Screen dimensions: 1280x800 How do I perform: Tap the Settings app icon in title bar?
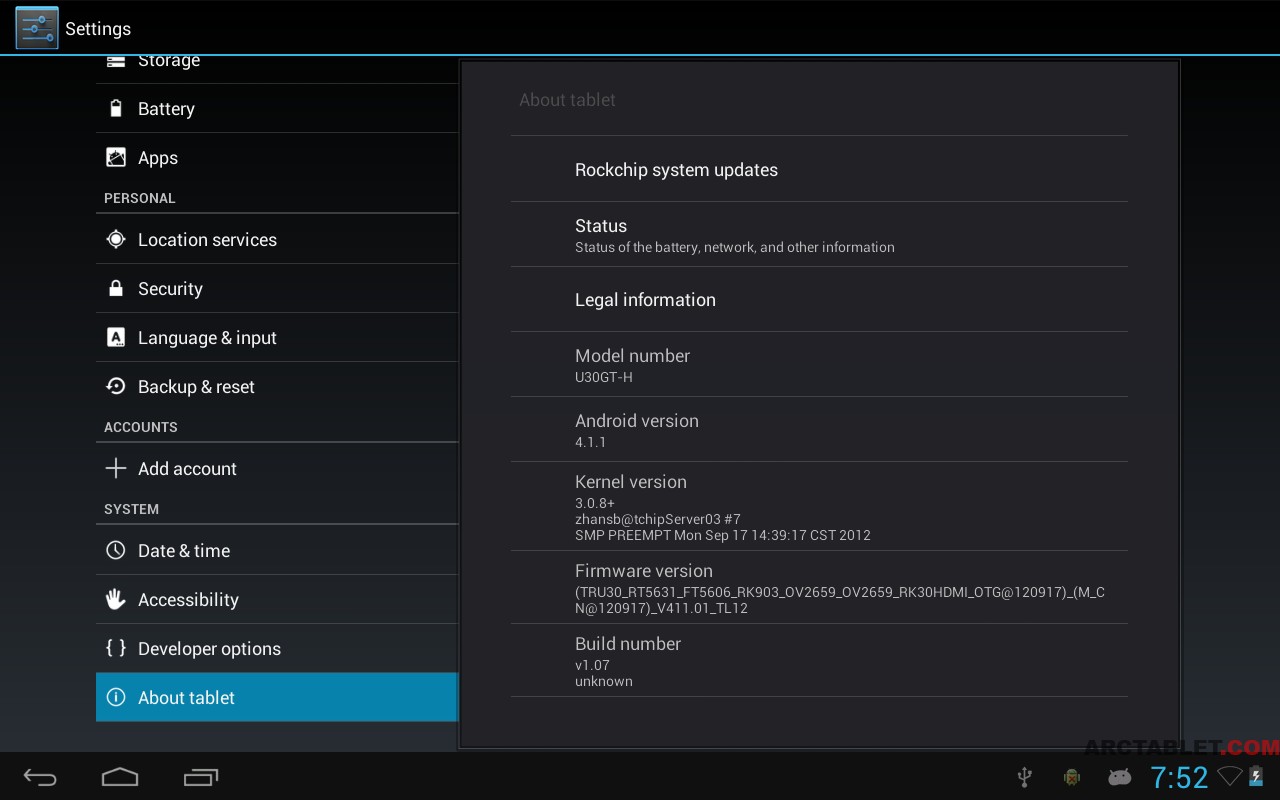36,27
